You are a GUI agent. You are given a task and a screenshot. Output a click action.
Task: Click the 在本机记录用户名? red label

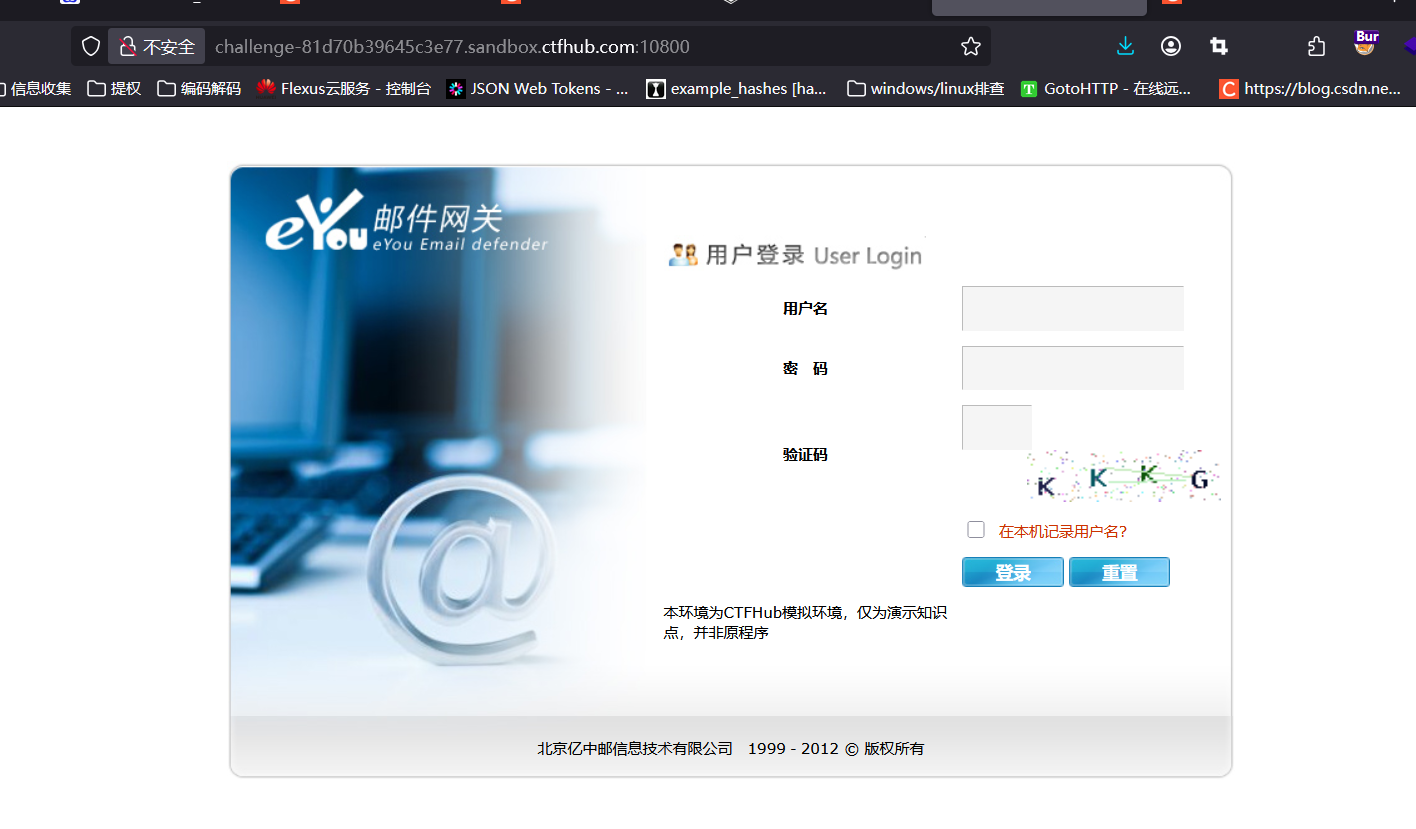pos(1063,531)
